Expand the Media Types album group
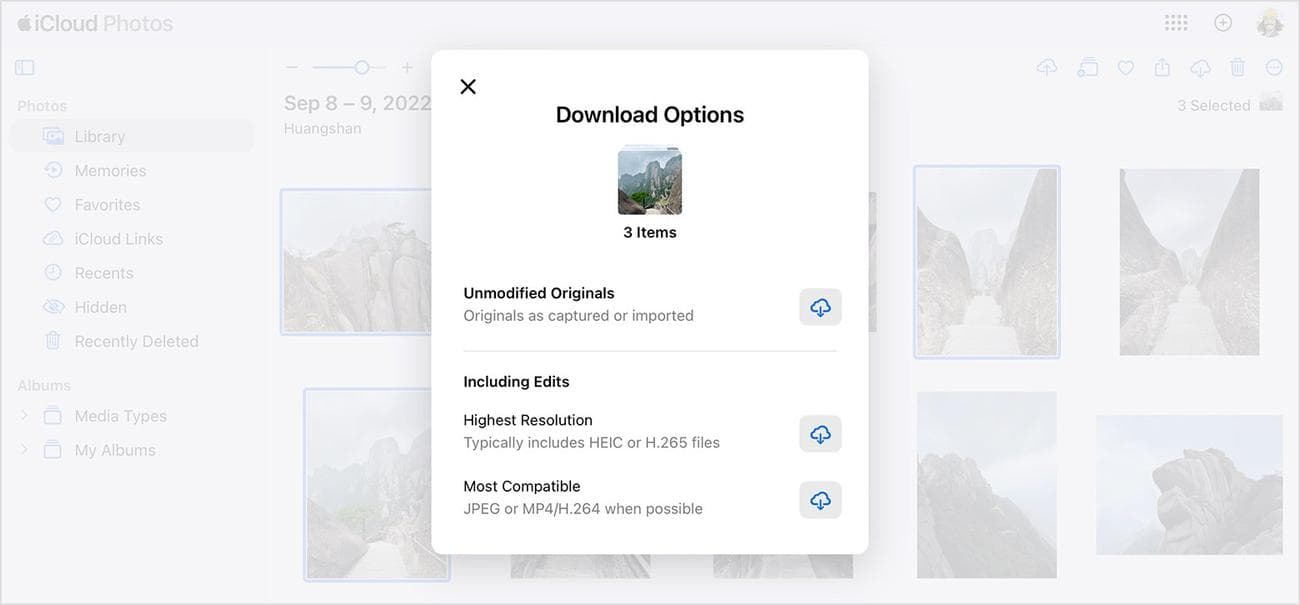Screen dimensions: 1300x605 [x=25, y=416]
